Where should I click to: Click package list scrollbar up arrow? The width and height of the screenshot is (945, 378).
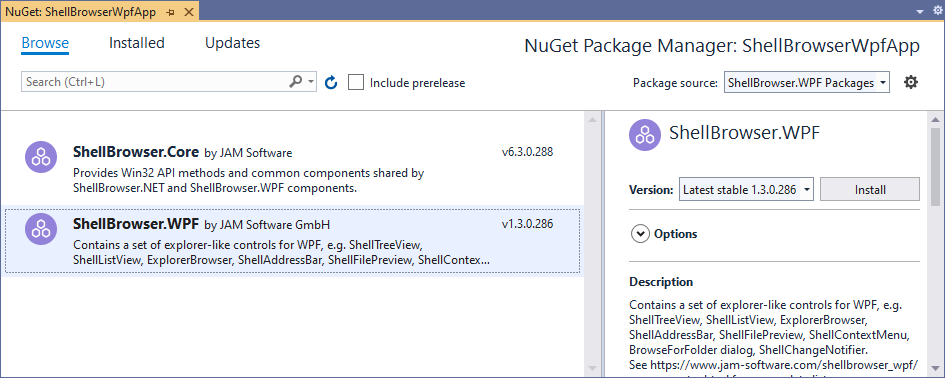pos(591,121)
